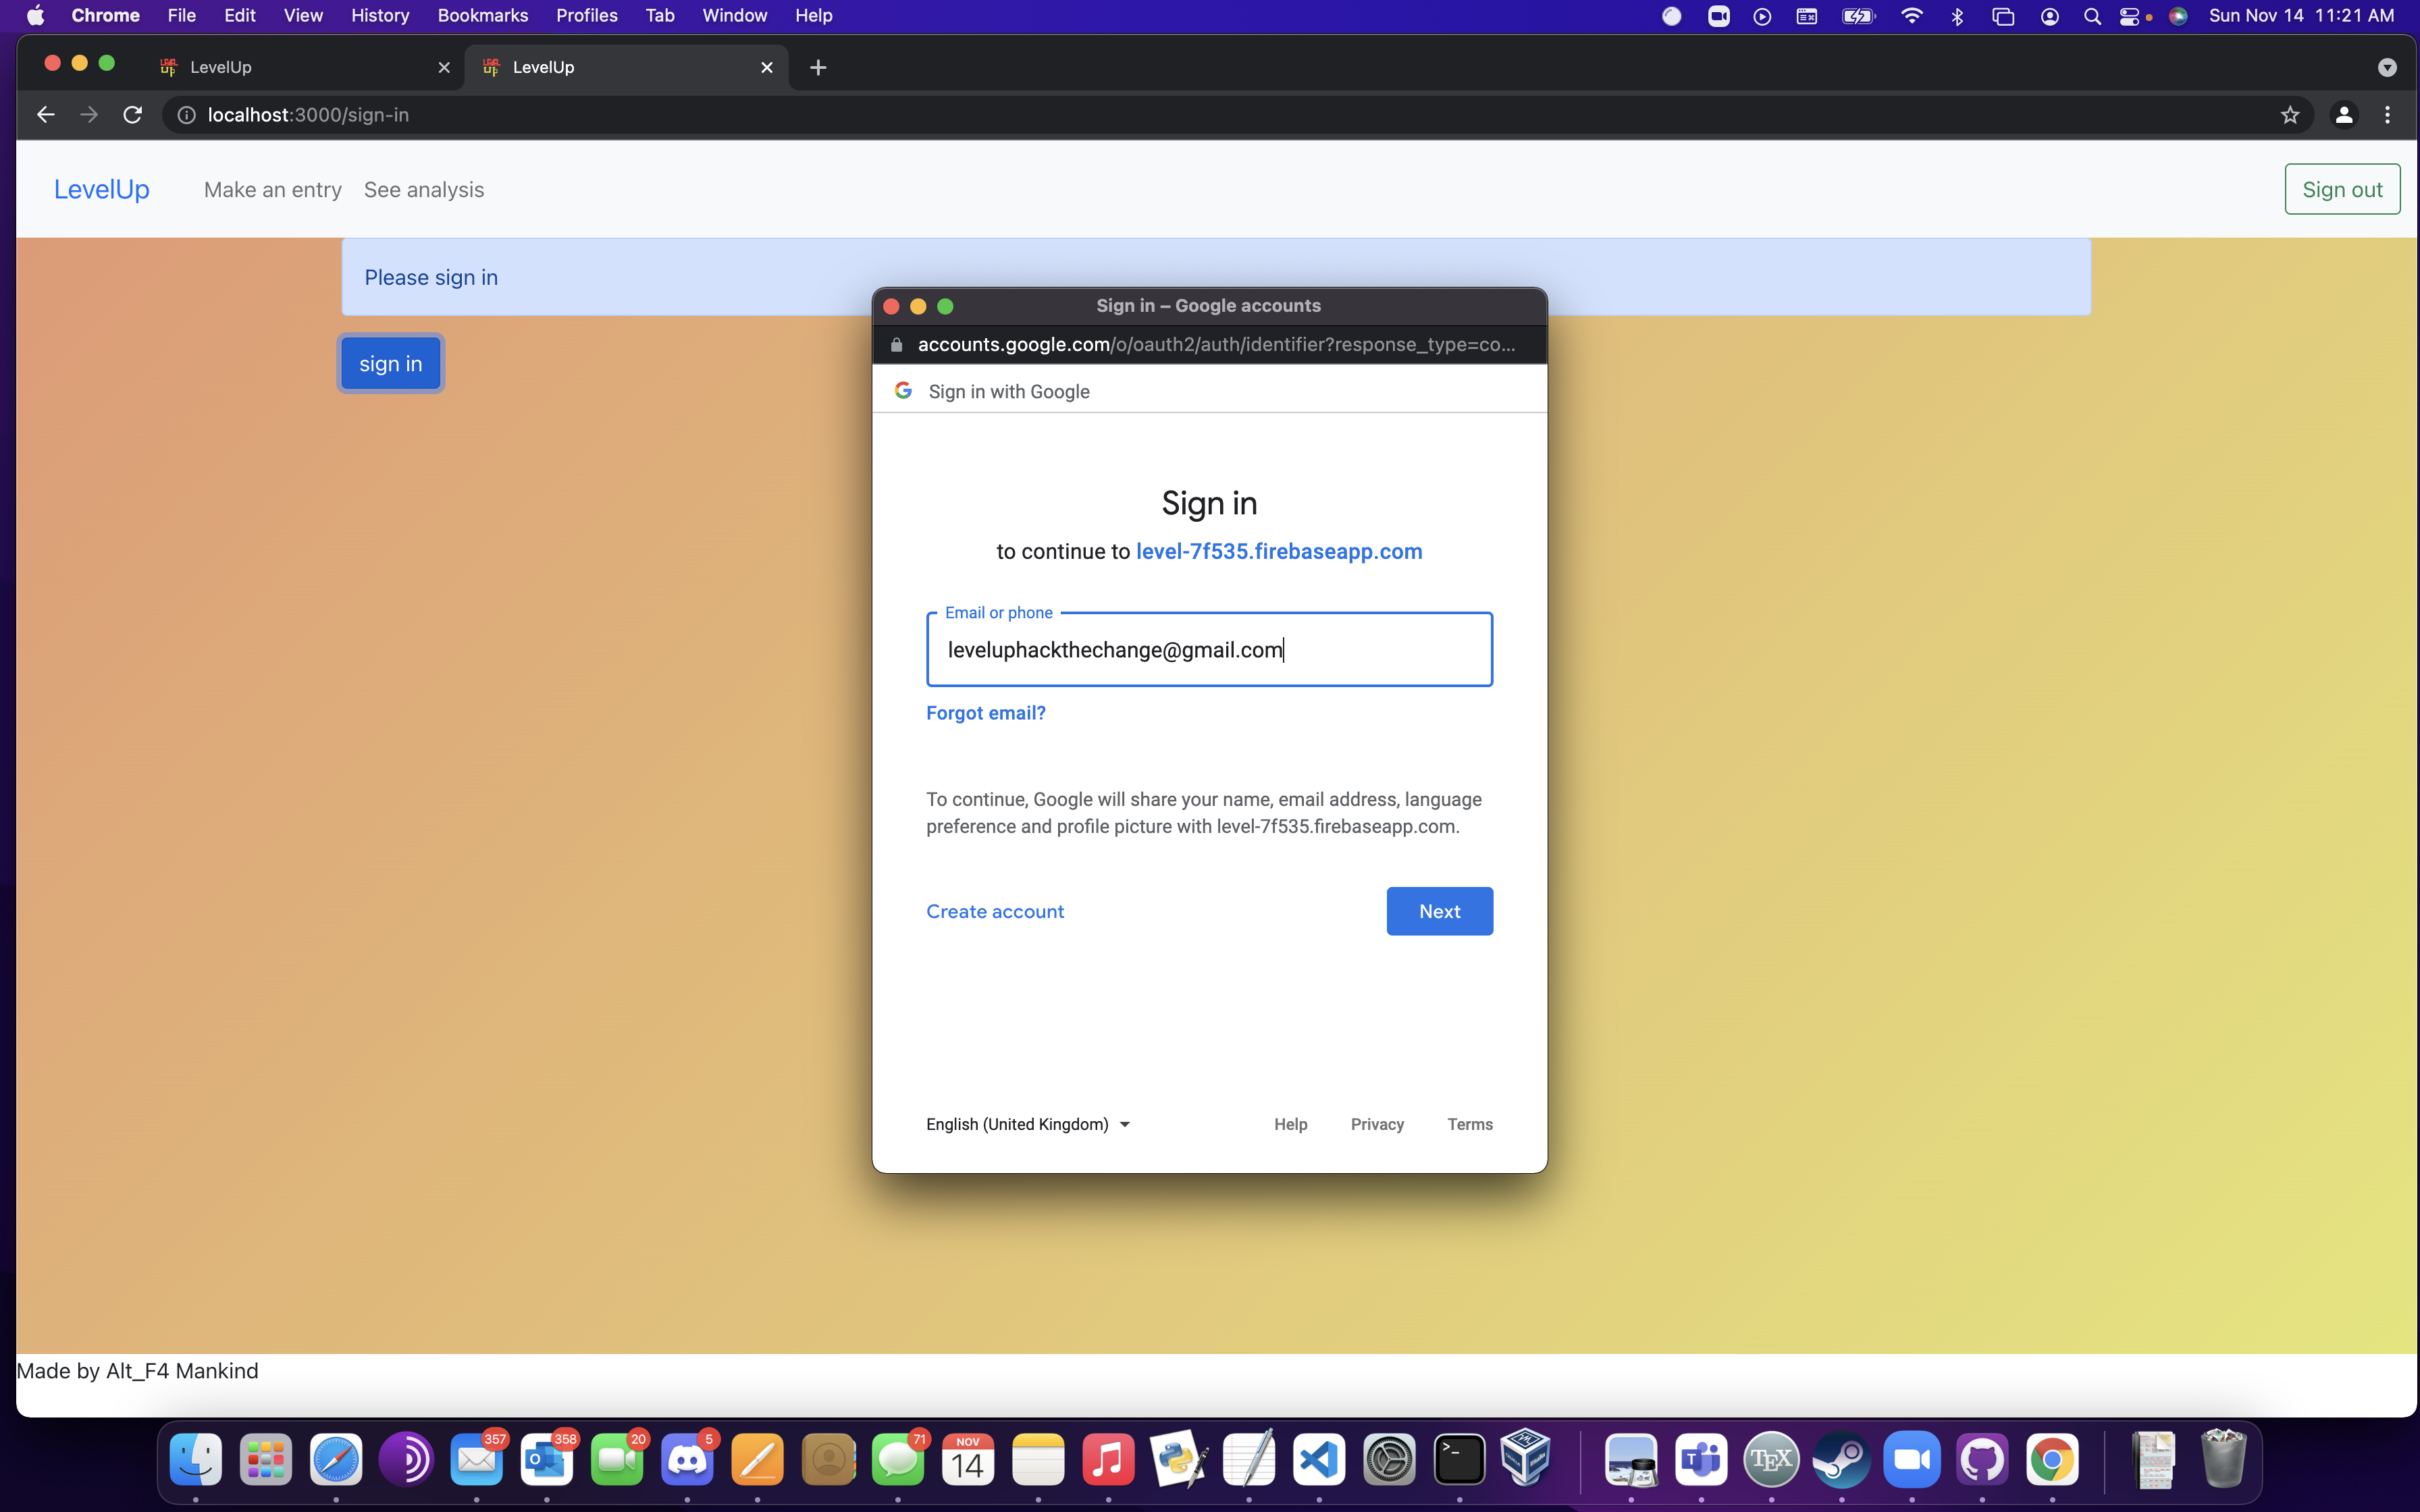
Task: Open Control Center in menu bar
Action: pos(2129,16)
